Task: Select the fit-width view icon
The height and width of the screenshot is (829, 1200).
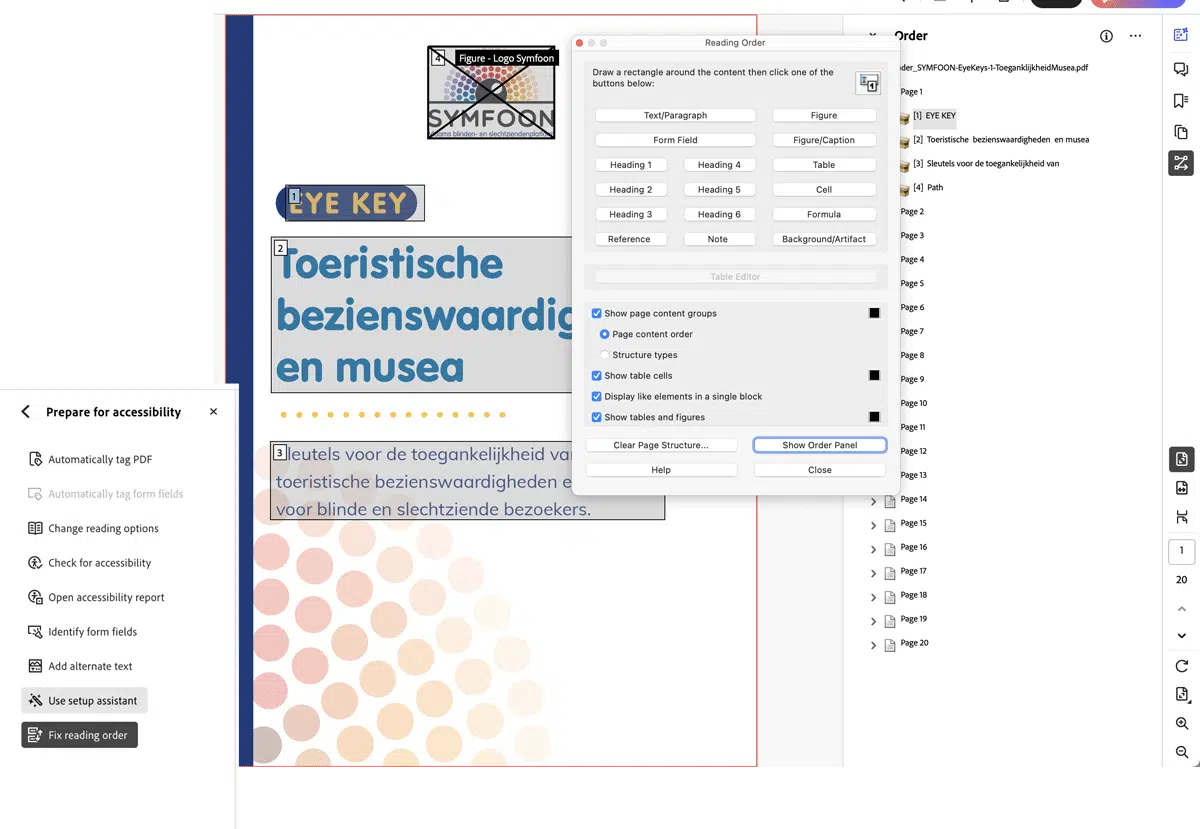Action: 1181,488
